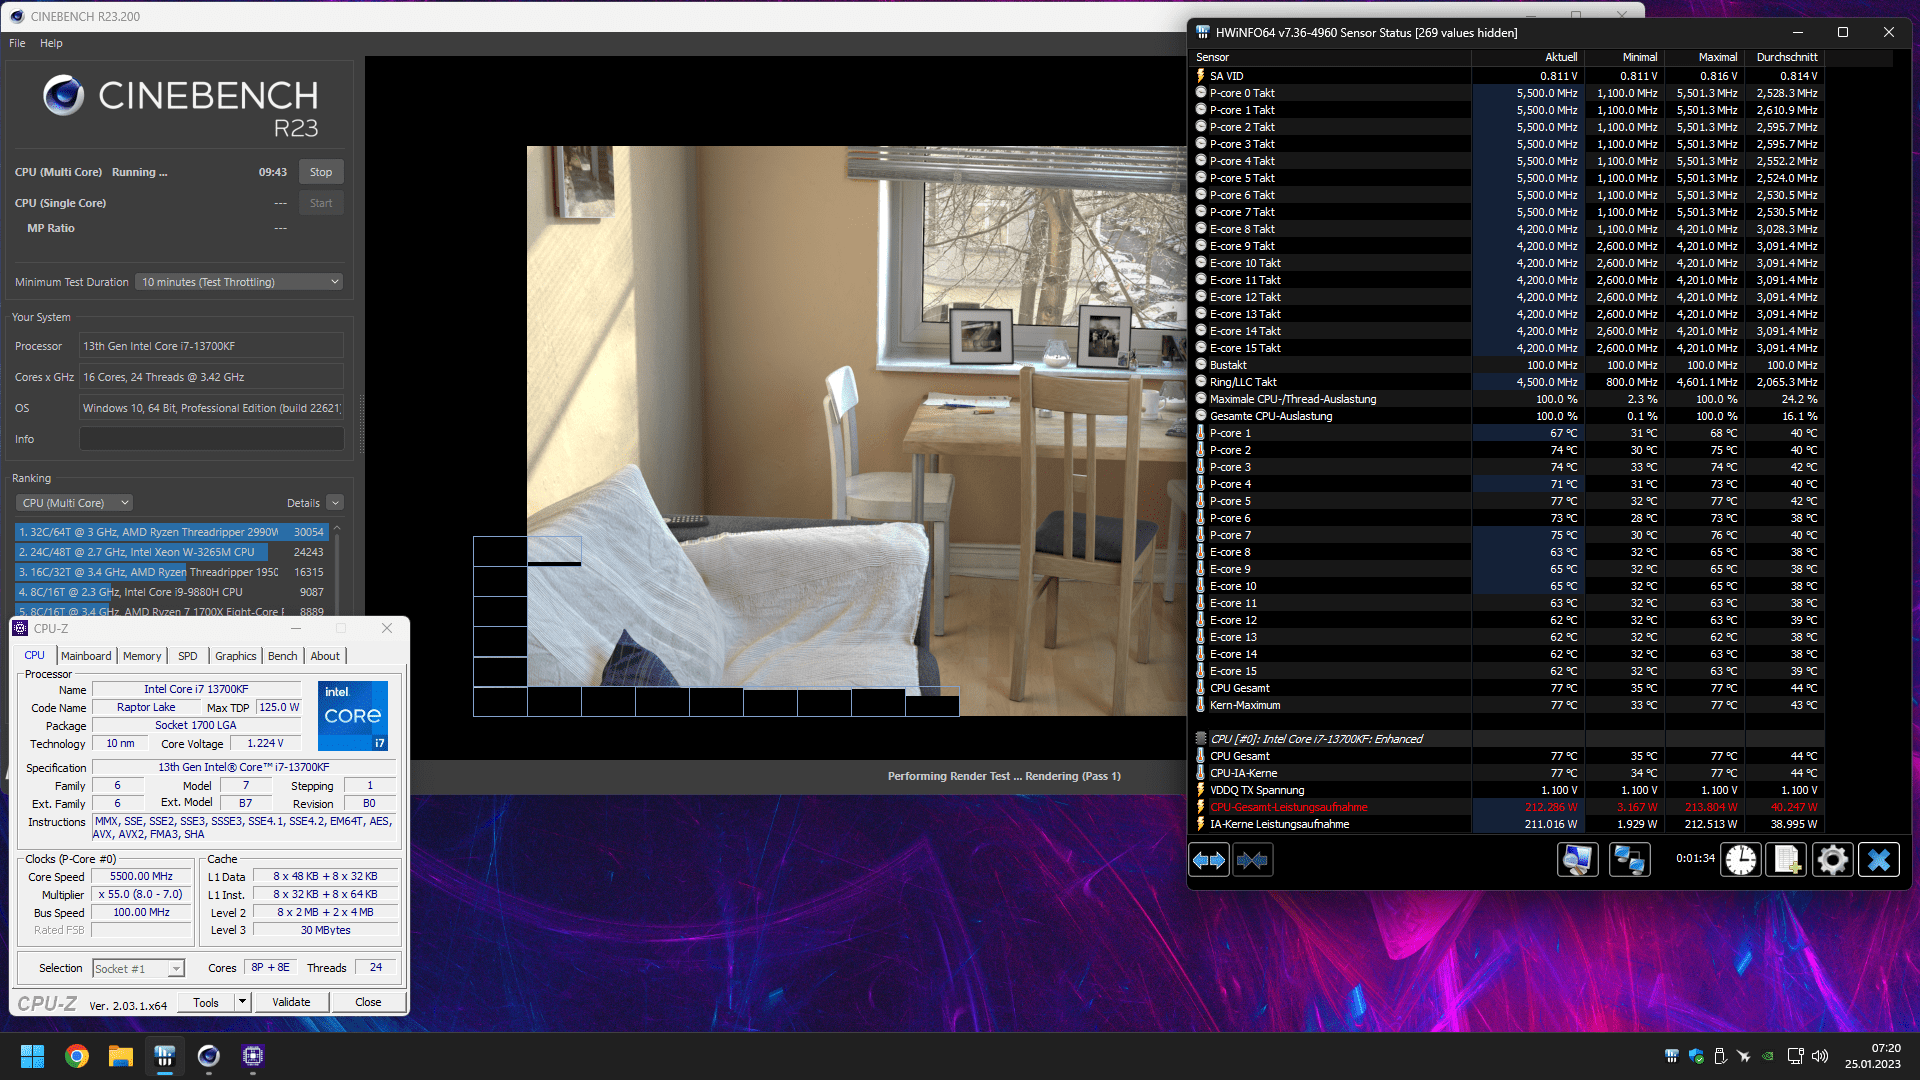
Task: Open HWiNFO network remote monitoring icon
Action: pyautogui.click(x=1630, y=860)
